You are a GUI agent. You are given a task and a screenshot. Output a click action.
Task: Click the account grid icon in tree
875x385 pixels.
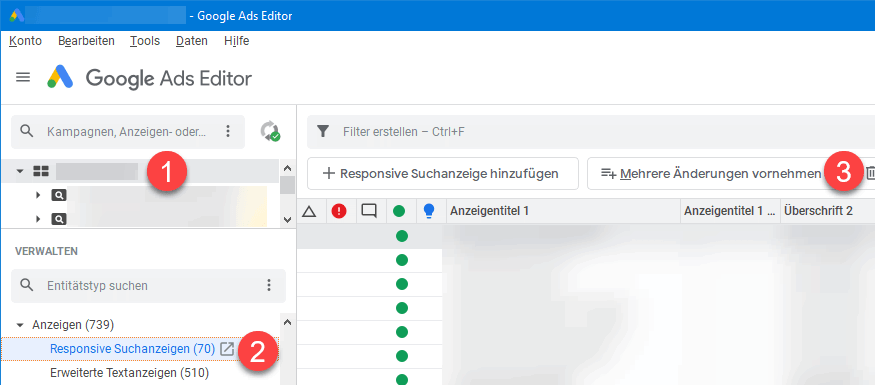(x=41, y=171)
